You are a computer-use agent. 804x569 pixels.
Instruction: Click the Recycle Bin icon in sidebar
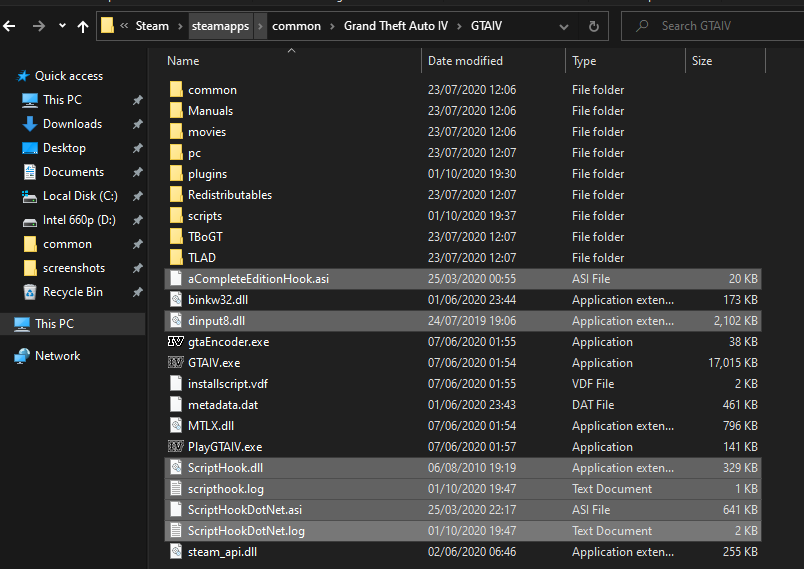pyautogui.click(x=30, y=292)
